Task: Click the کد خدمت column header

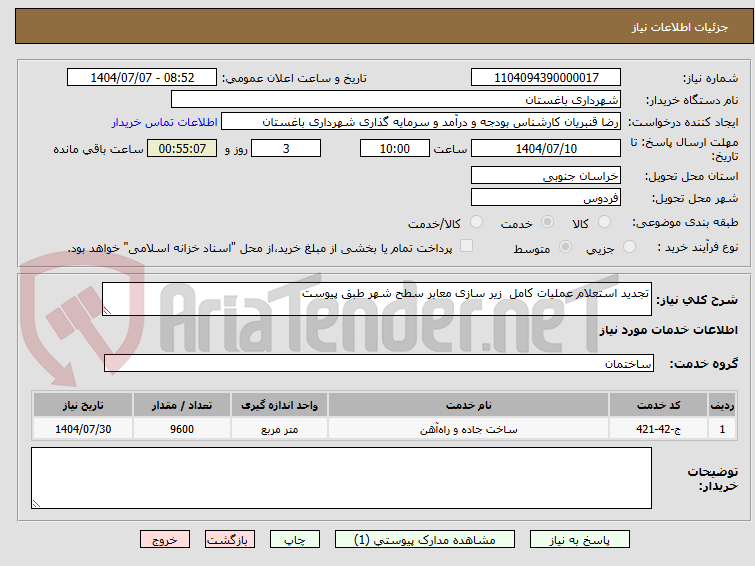Action: (658, 405)
